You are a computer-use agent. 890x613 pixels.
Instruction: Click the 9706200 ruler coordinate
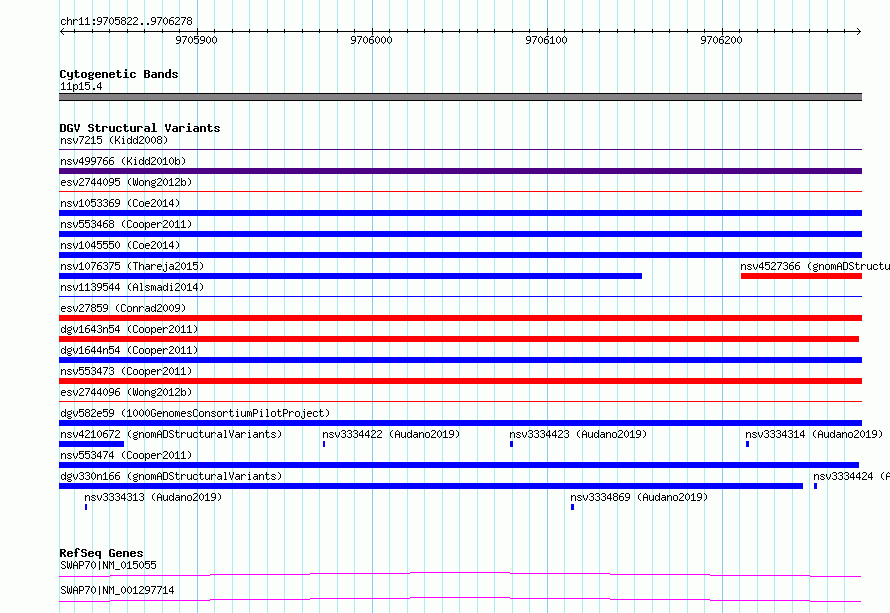coord(721,40)
